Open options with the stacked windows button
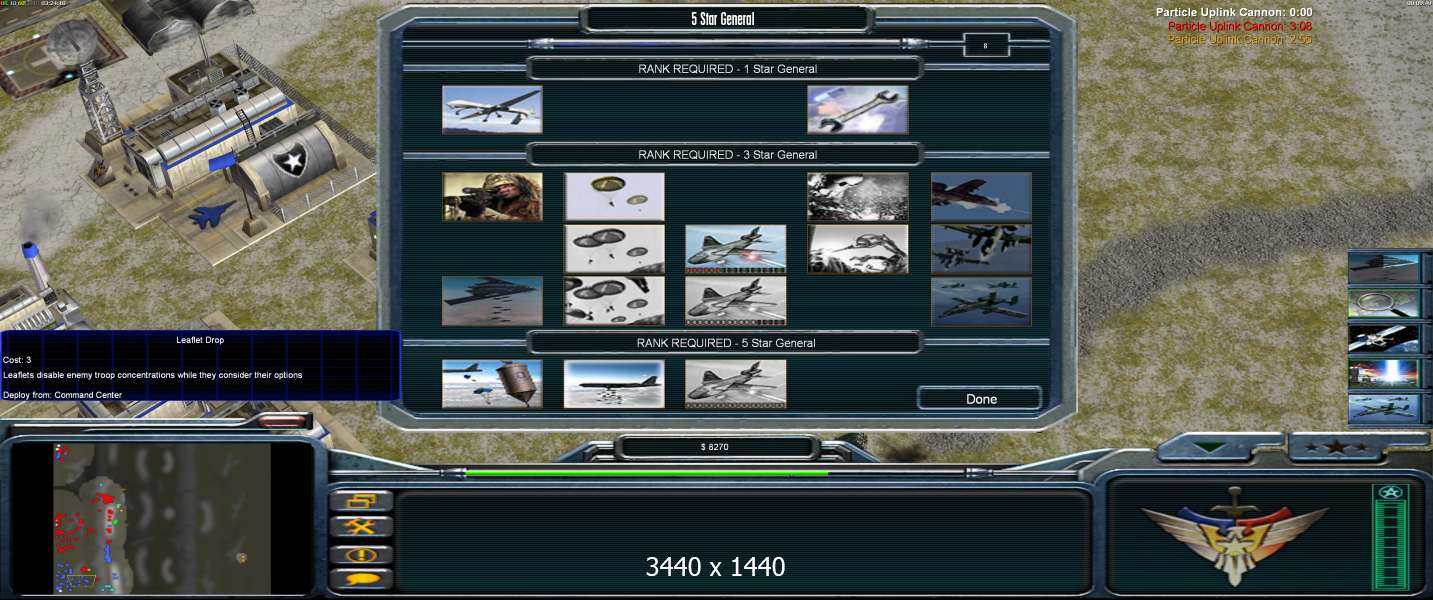The height and width of the screenshot is (600, 1433). pyautogui.click(x=360, y=501)
